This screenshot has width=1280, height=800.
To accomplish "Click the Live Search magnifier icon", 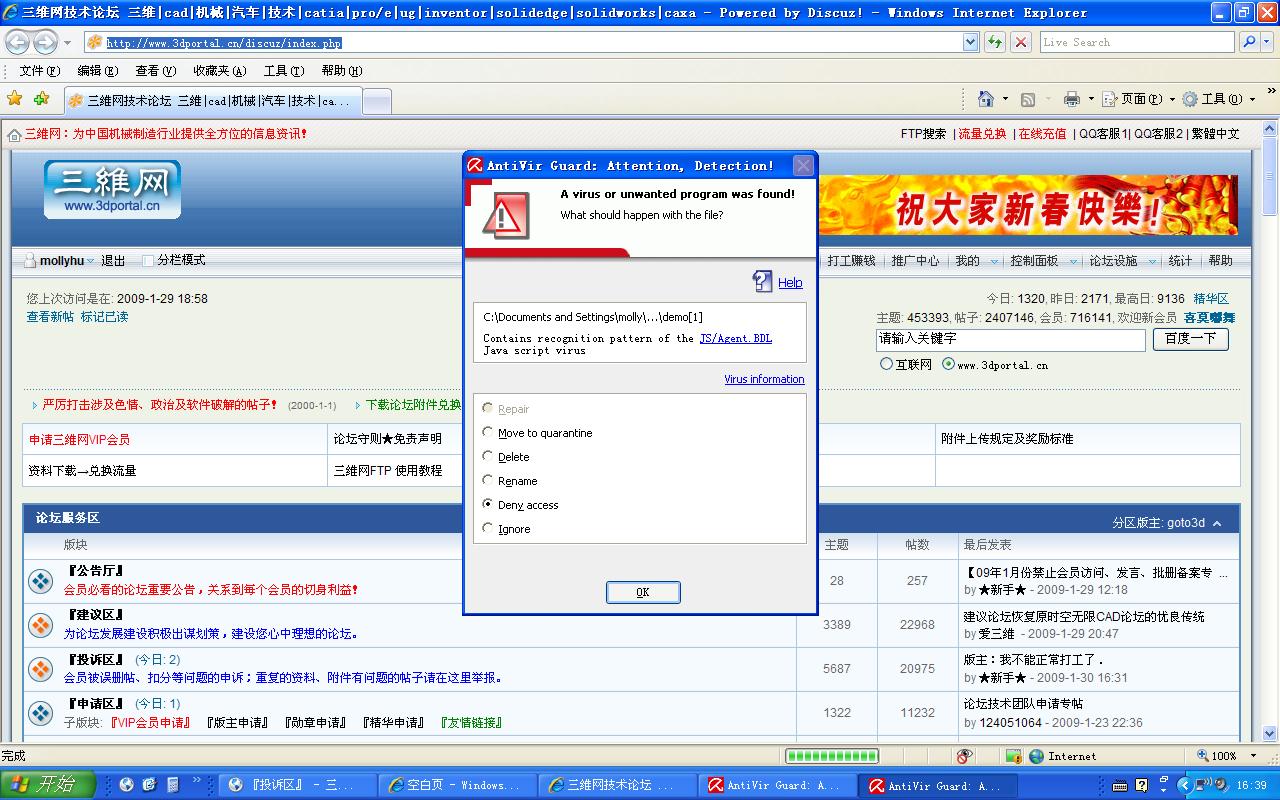I will [1249, 42].
